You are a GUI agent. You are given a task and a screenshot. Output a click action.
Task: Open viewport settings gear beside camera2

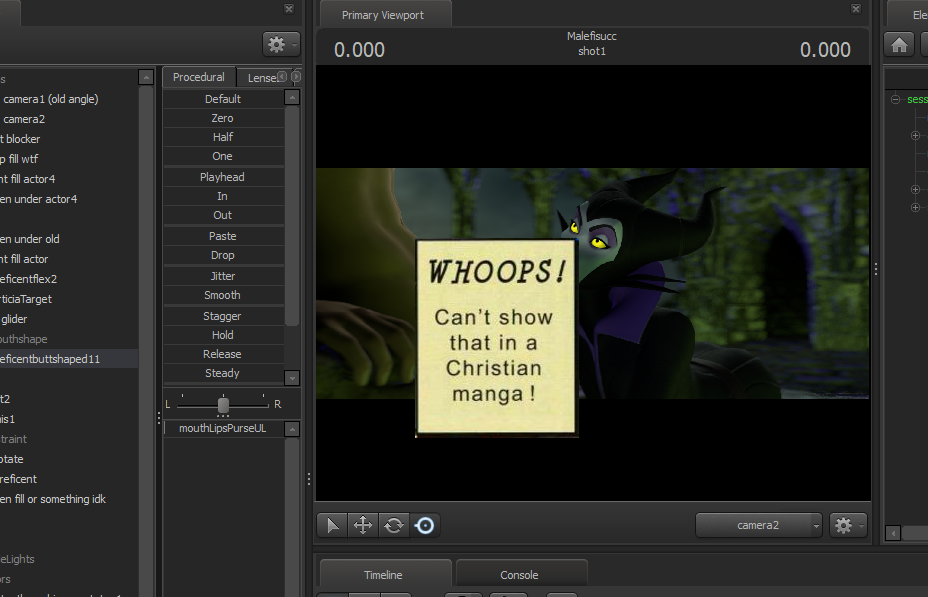[848, 525]
